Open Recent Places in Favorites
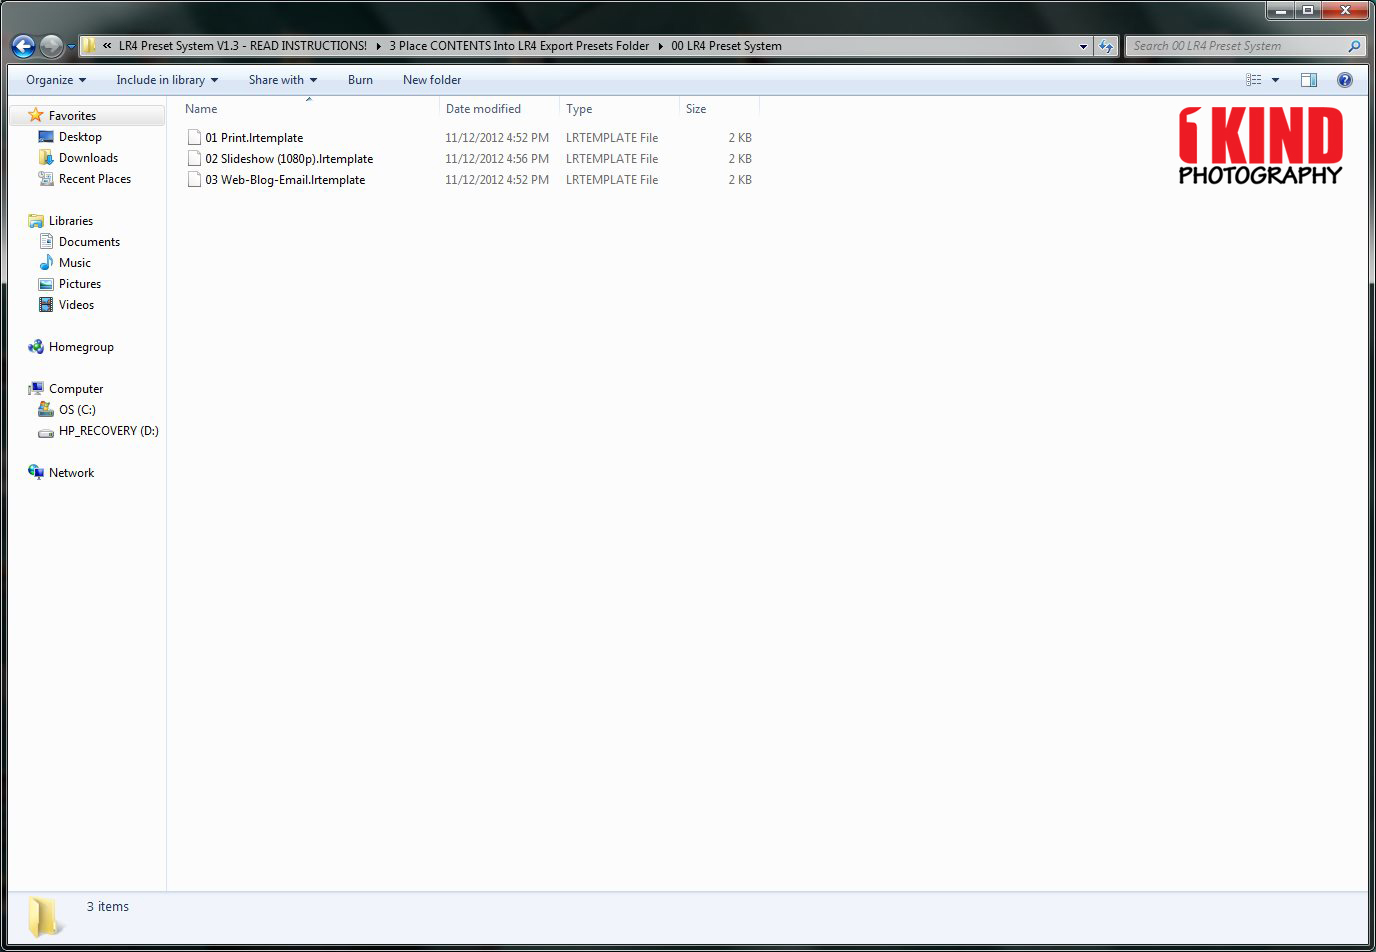 click(95, 179)
